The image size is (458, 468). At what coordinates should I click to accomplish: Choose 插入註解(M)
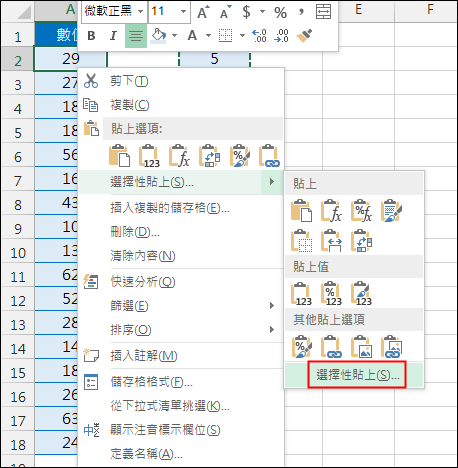tap(181, 356)
